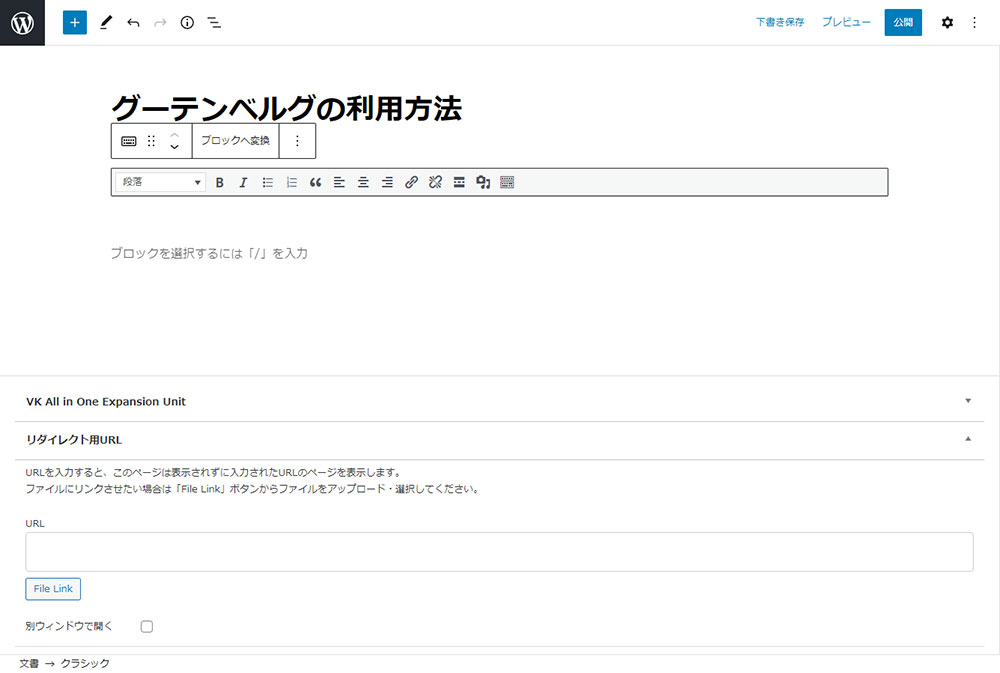Viewport: 1000px width, 673px height.
Task: Open document details info icon
Action: pos(187,22)
